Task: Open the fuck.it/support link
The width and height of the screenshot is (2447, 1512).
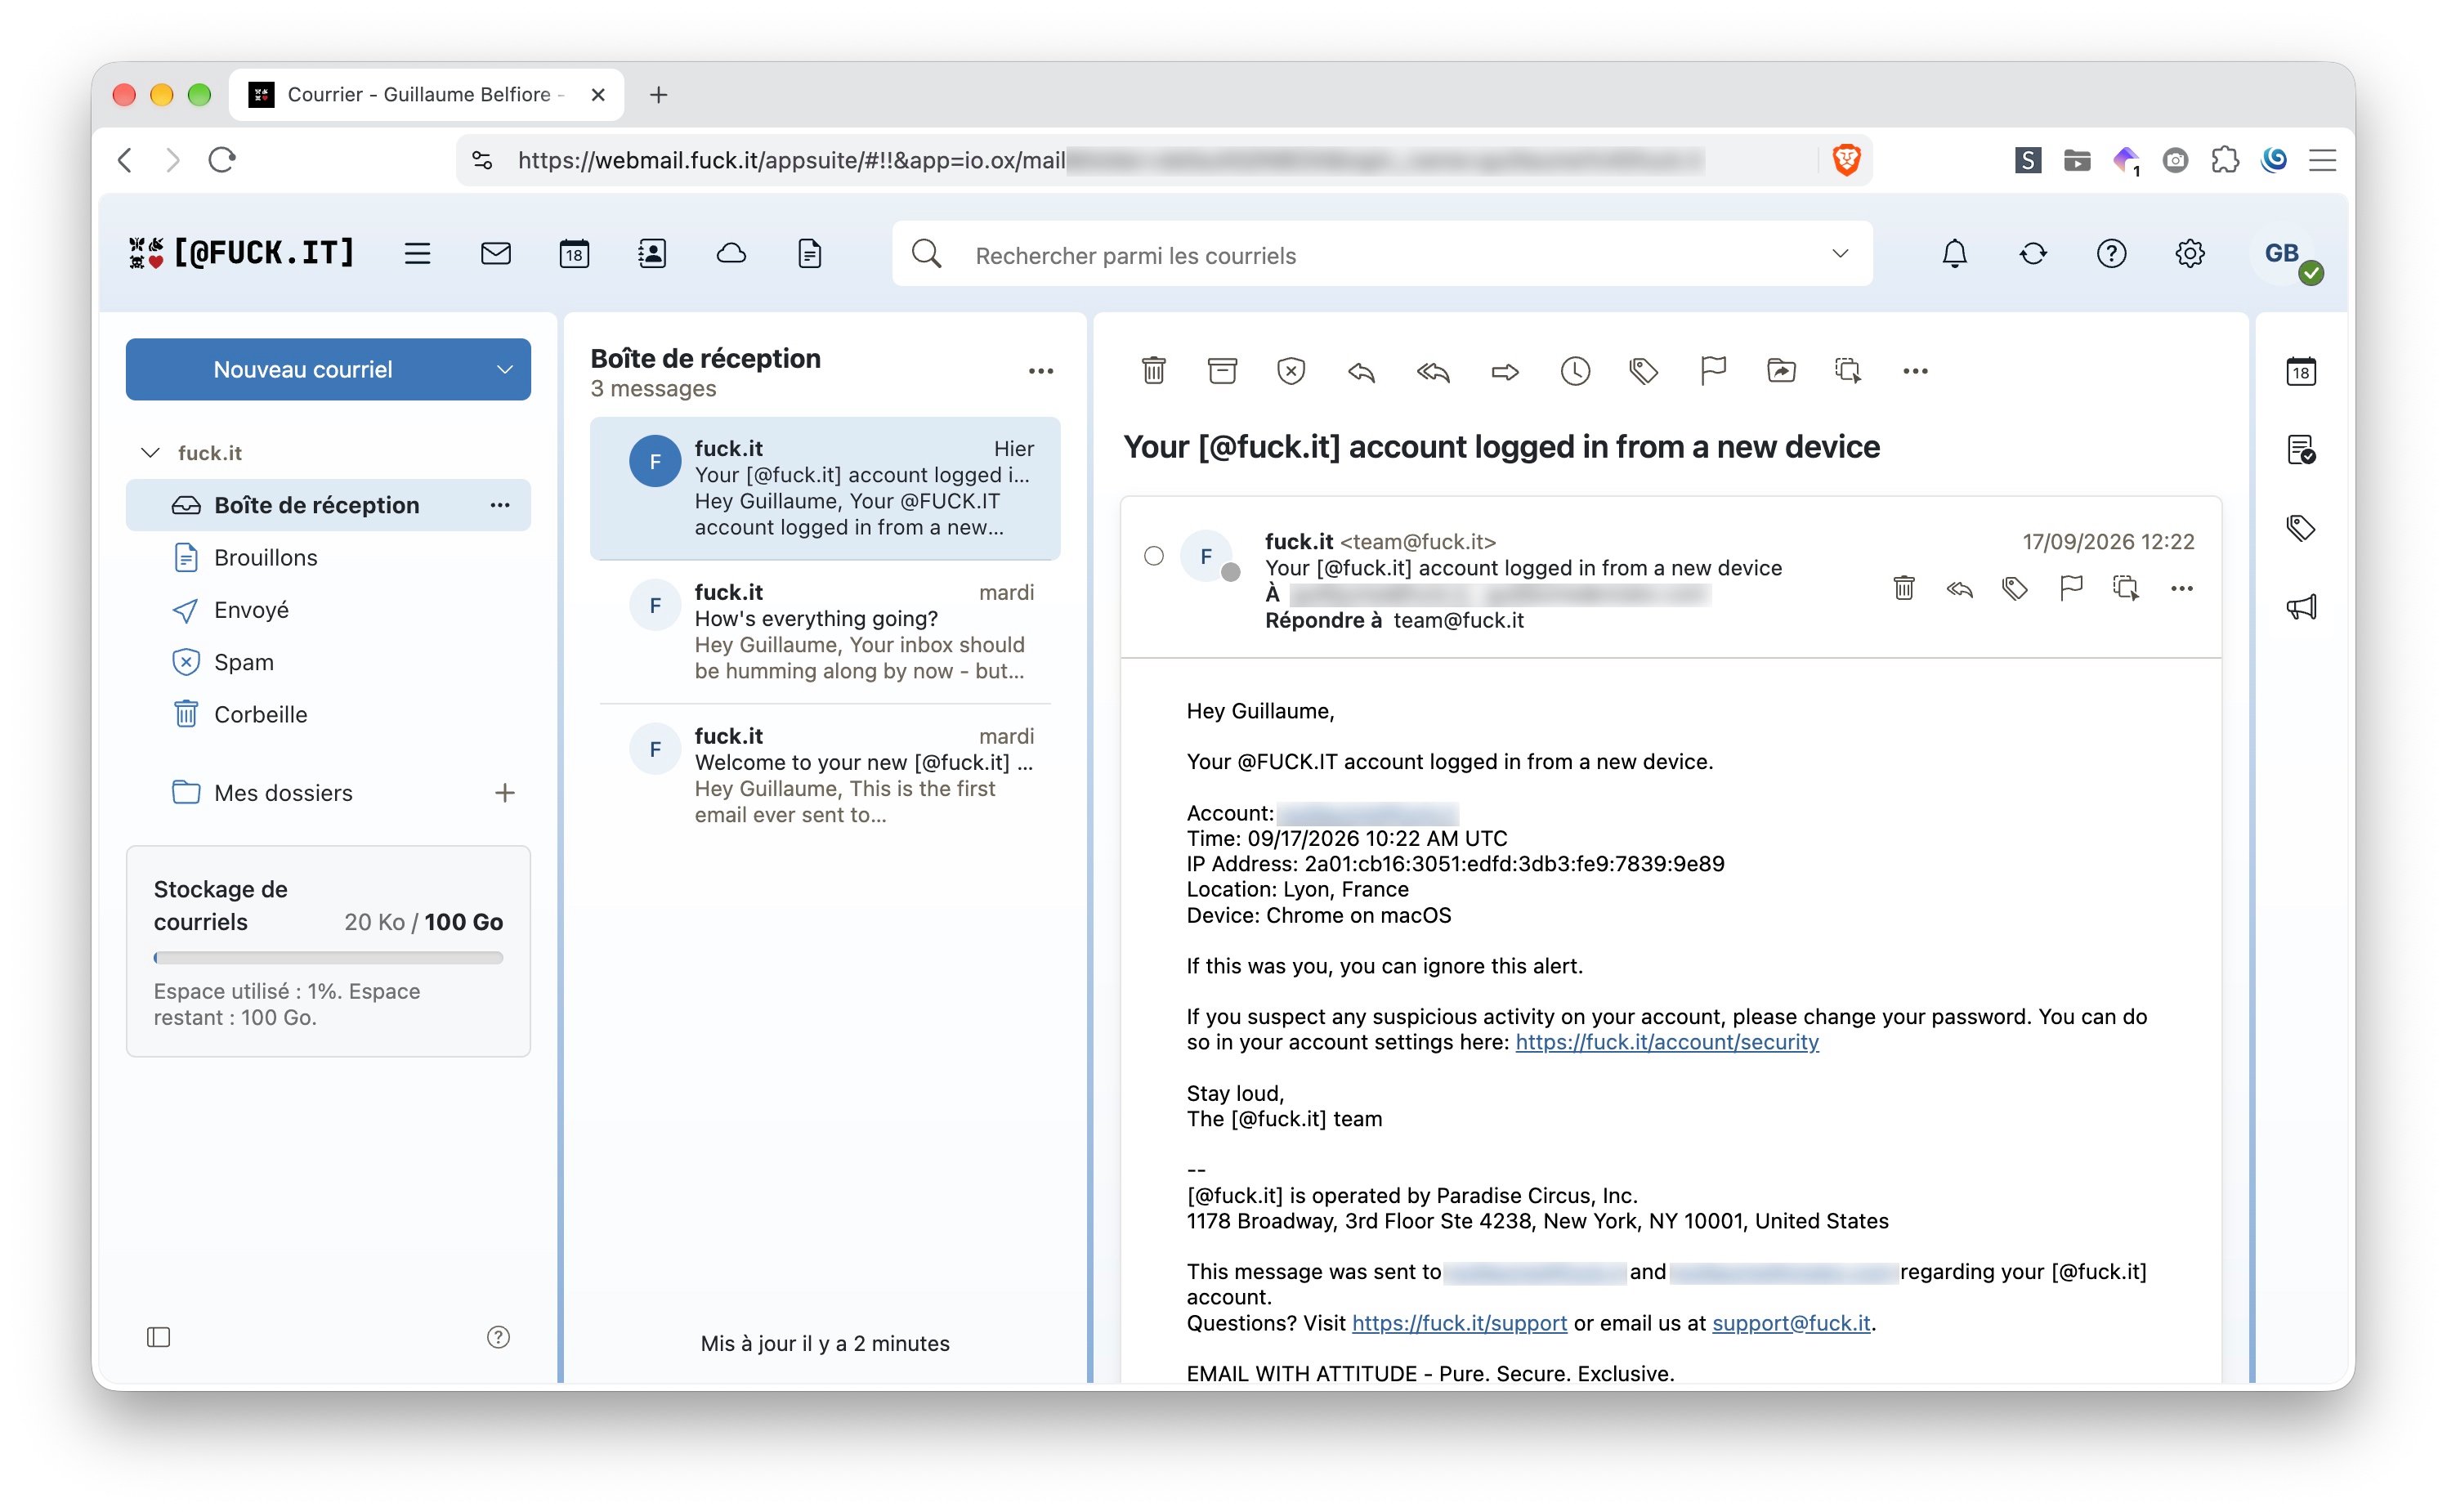Action: pos(1459,1323)
